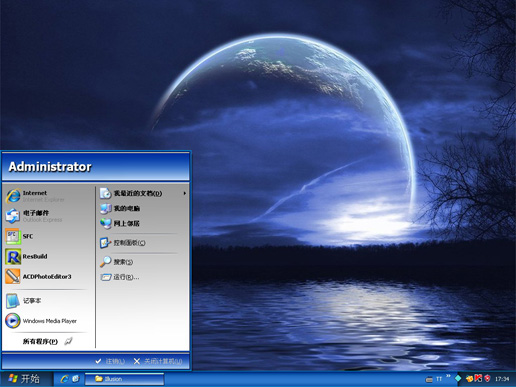Expand hidden taskbar items with » chevron
Viewport: 516px width, 387px height.
coord(448,376)
